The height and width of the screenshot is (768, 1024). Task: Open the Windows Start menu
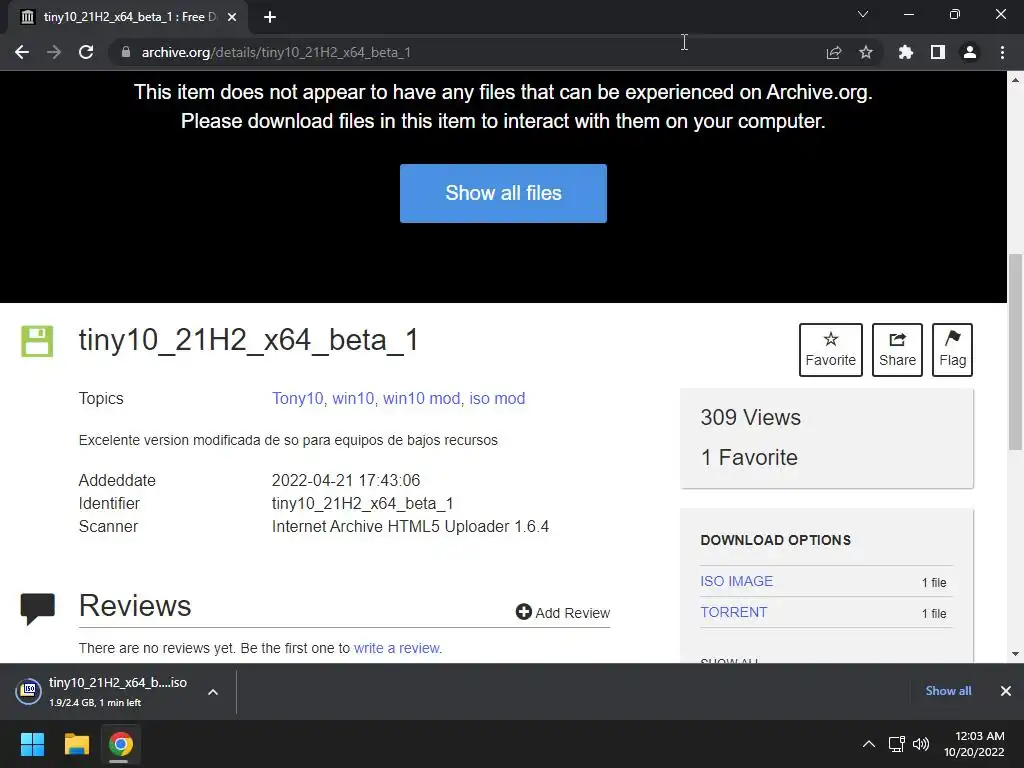(x=32, y=744)
